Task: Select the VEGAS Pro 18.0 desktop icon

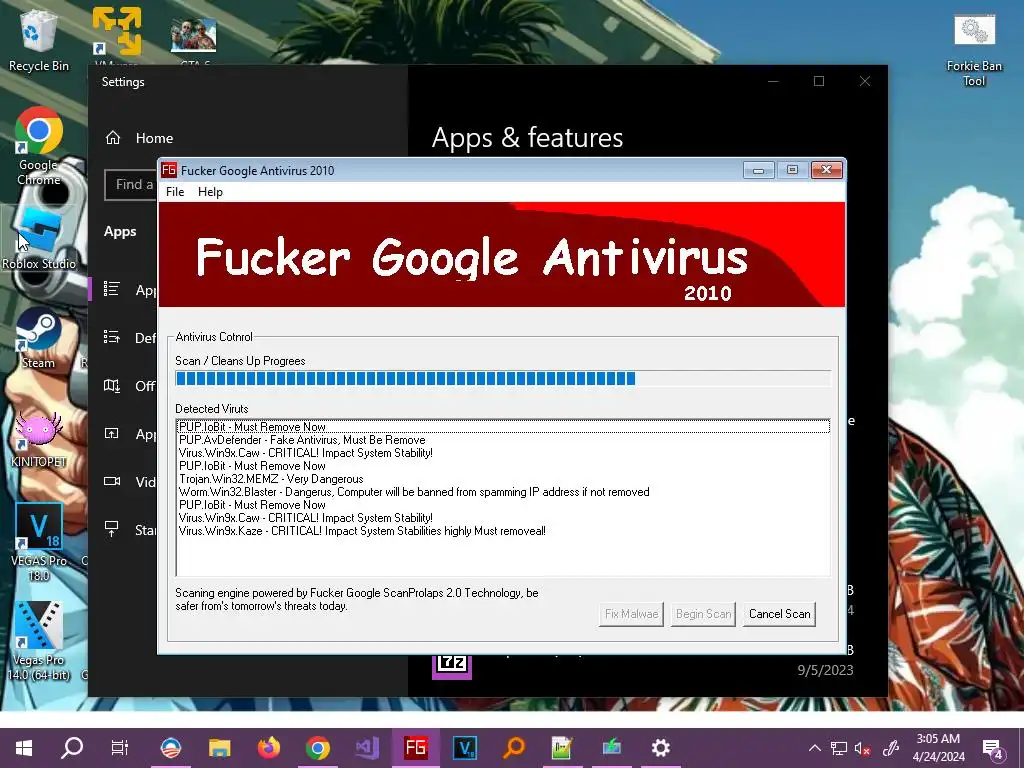Action: tap(39, 542)
